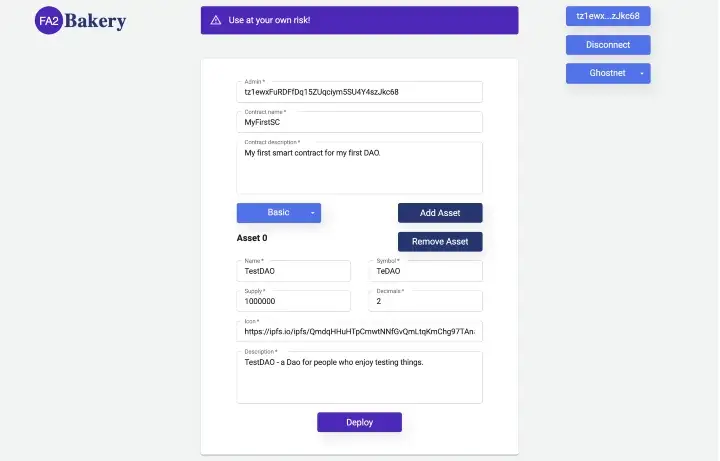
Task: Click the warning triangle icon in banner
Action: point(216,20)
